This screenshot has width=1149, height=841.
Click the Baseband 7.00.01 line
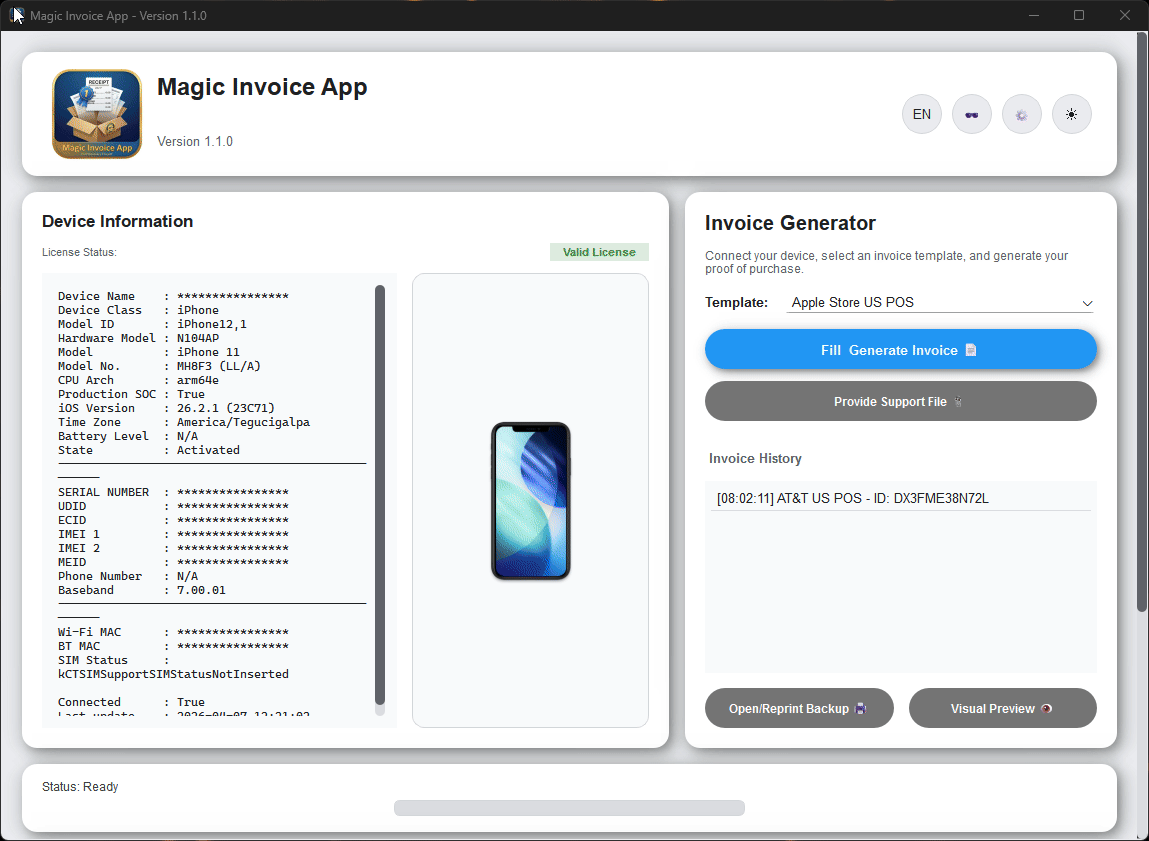141,590
